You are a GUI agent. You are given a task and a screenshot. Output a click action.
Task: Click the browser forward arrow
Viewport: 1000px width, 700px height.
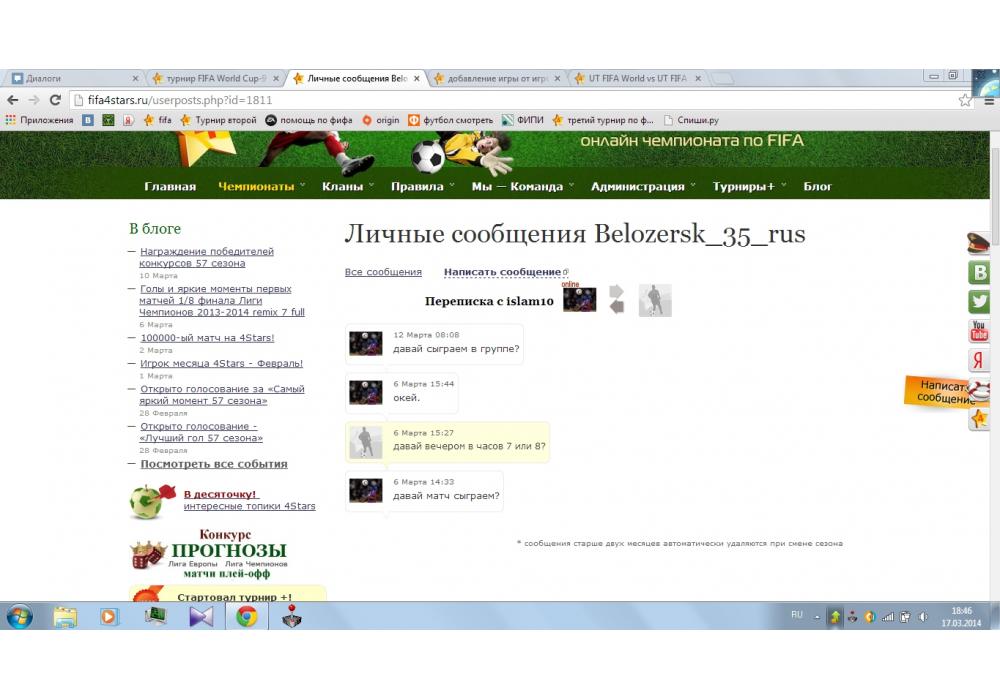[x=34, y=100]
